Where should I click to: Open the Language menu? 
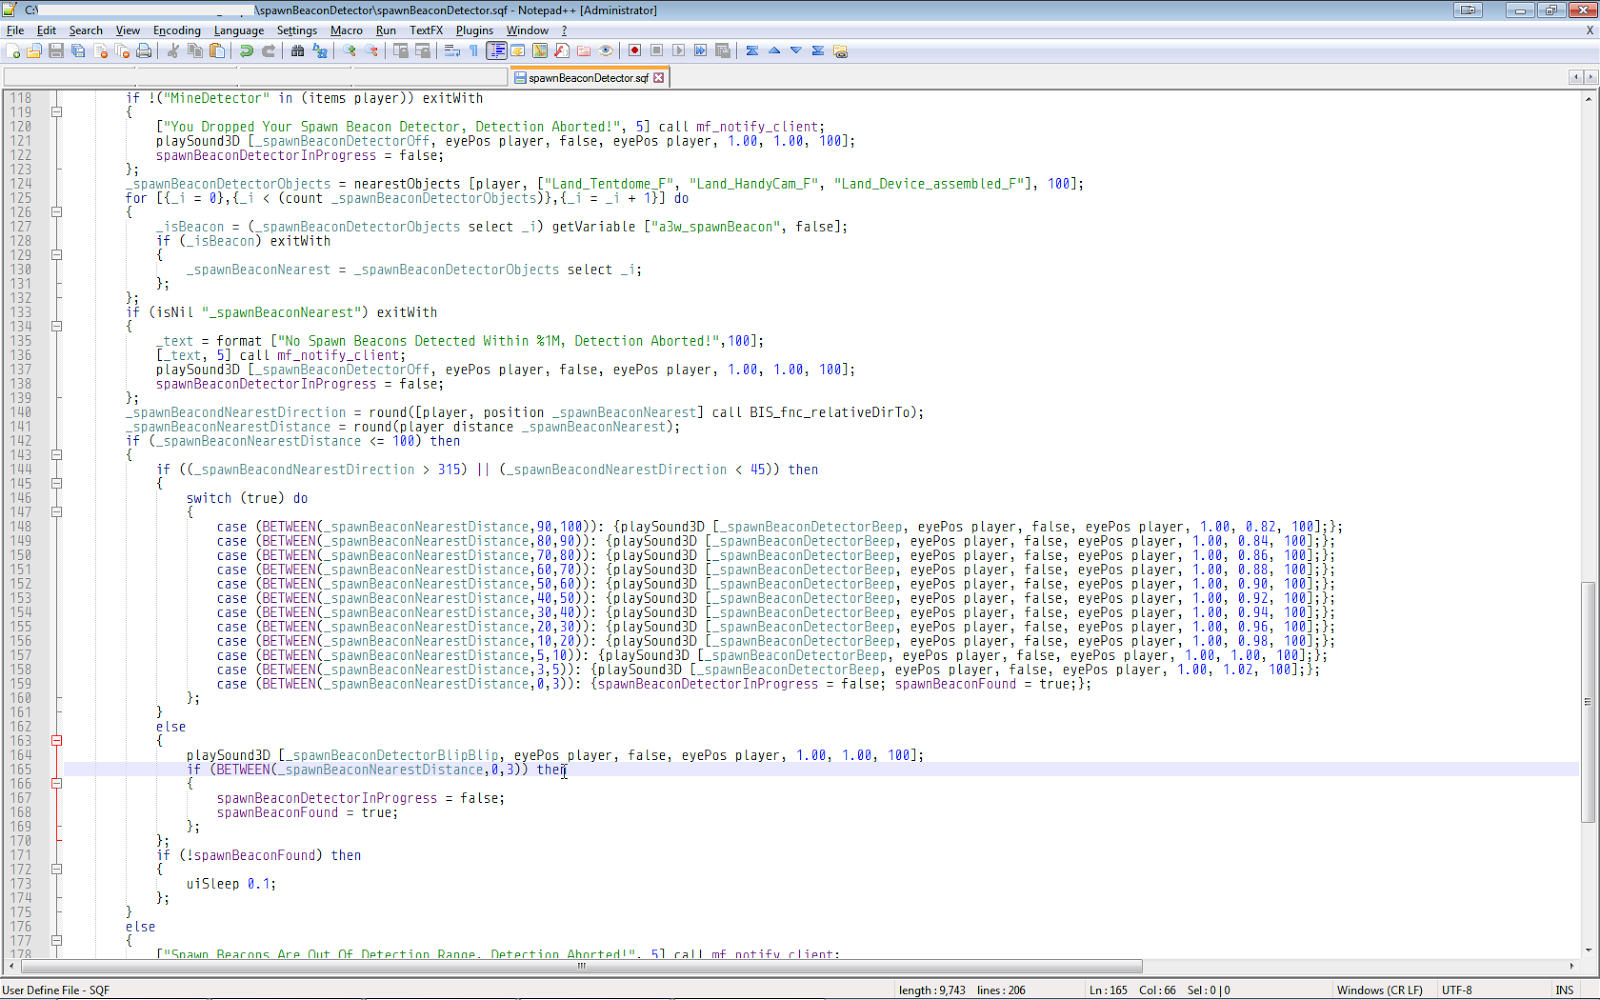pos(239,31)
